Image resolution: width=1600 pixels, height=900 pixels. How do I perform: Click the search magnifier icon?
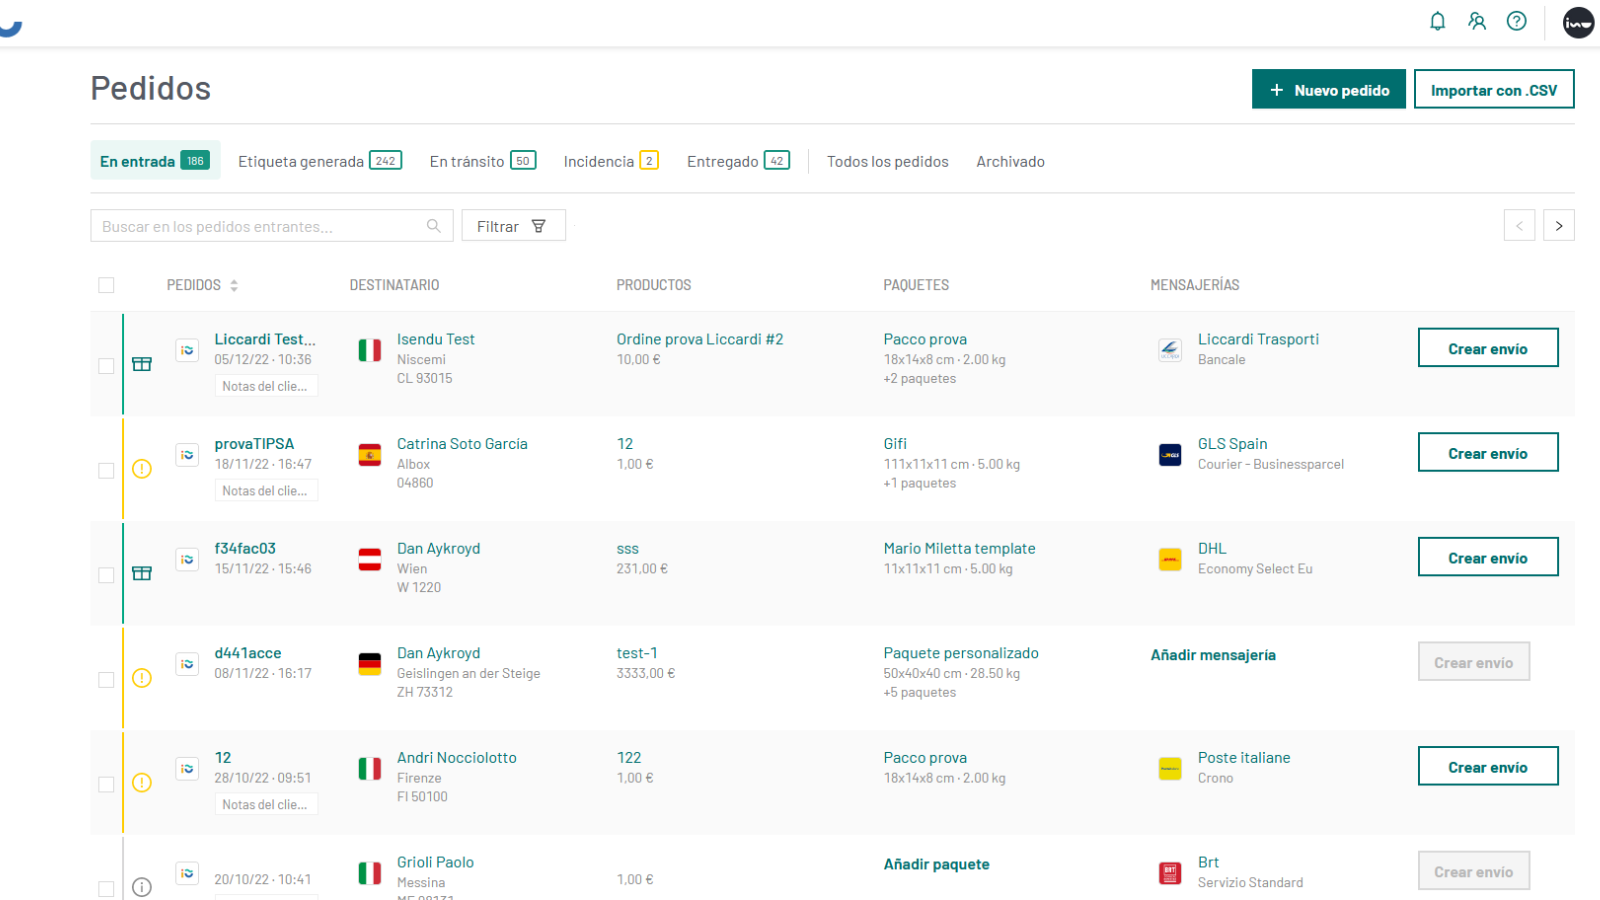point(434,226)
